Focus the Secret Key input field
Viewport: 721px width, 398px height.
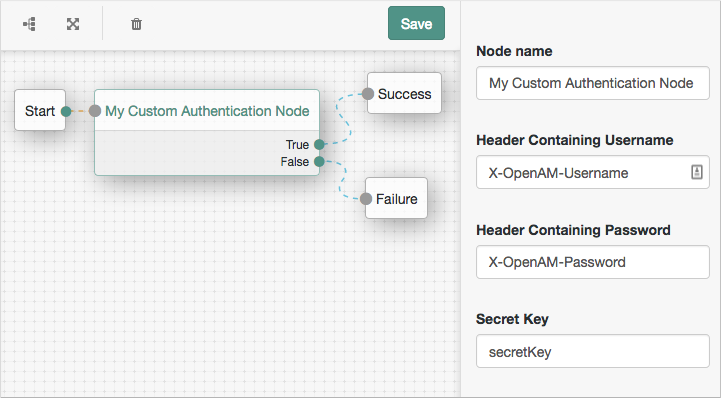[593, 351]
